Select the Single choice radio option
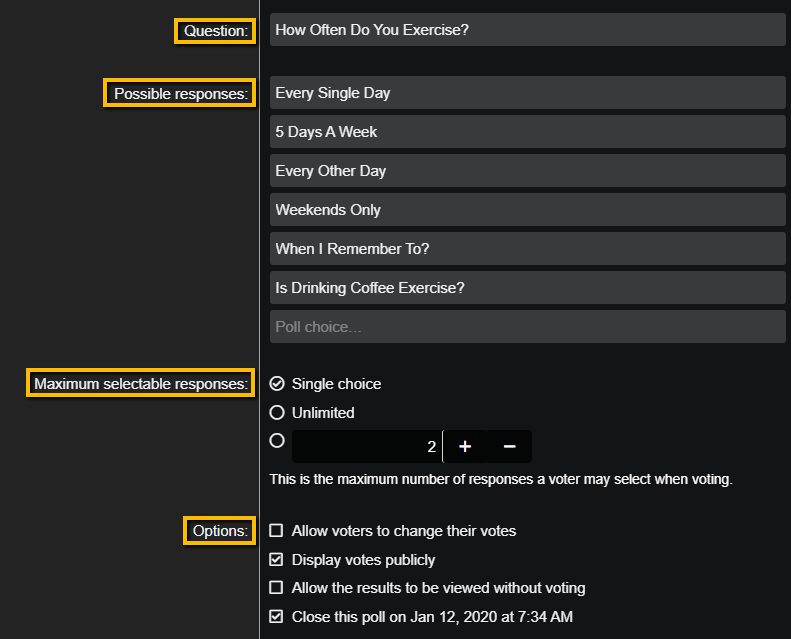791x639 pixels. (277, 384)
